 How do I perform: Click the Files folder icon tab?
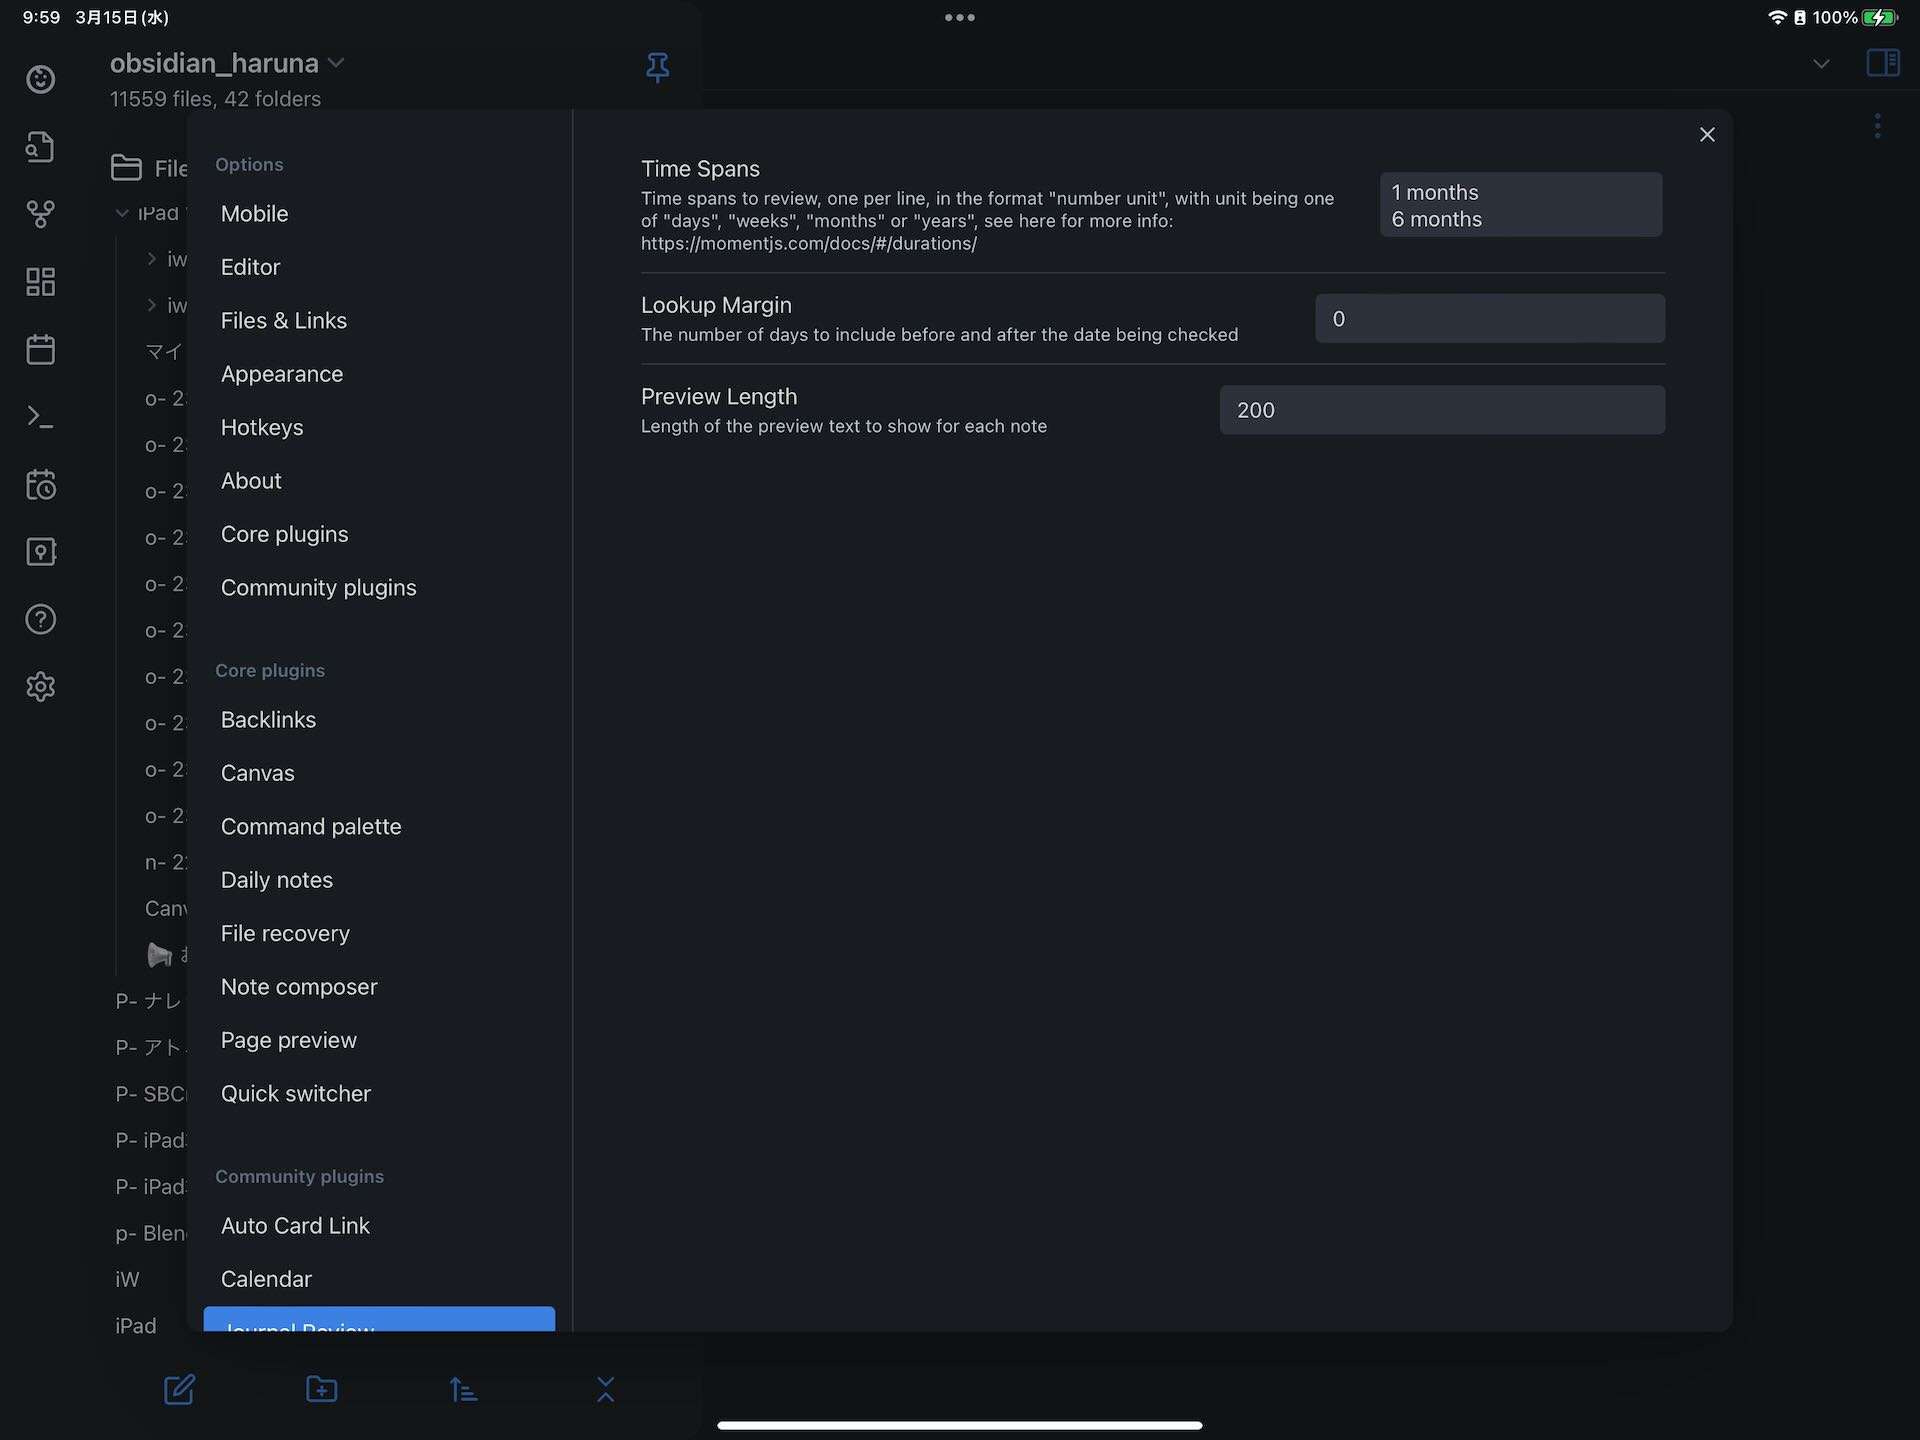coord(126,168)
